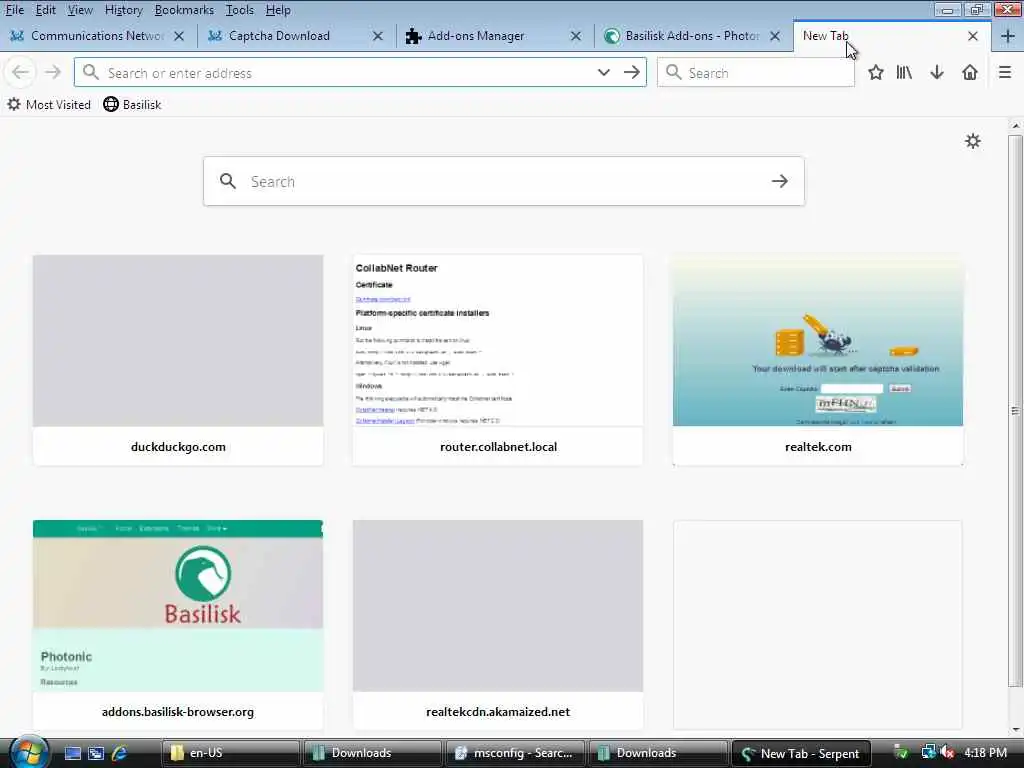Launch Internet Explorer from quick launch
The width and height of the screenshot is (1024, 768).
[x=120, y=753]
